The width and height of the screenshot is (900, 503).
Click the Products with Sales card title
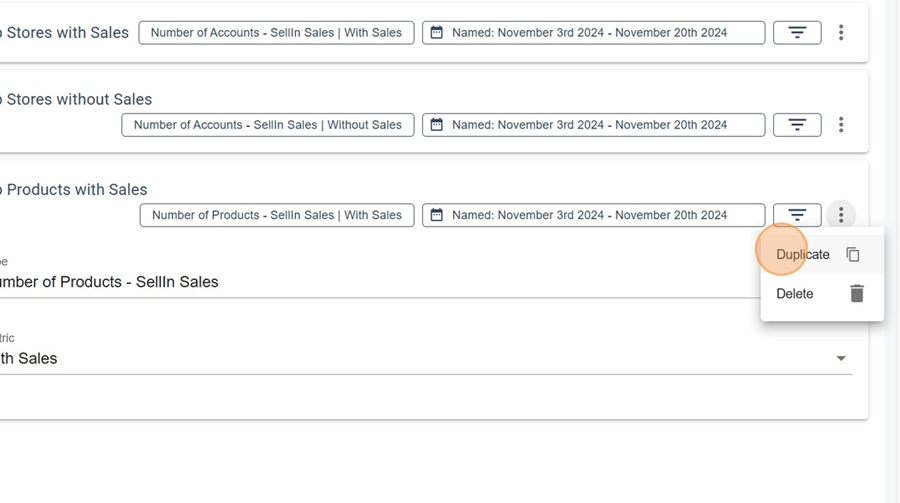click(76, 189)
